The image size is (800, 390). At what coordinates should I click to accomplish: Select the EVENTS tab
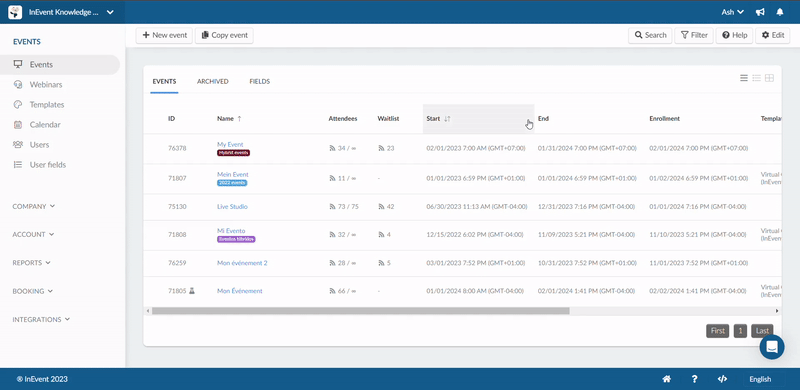[x=164, y=82]
